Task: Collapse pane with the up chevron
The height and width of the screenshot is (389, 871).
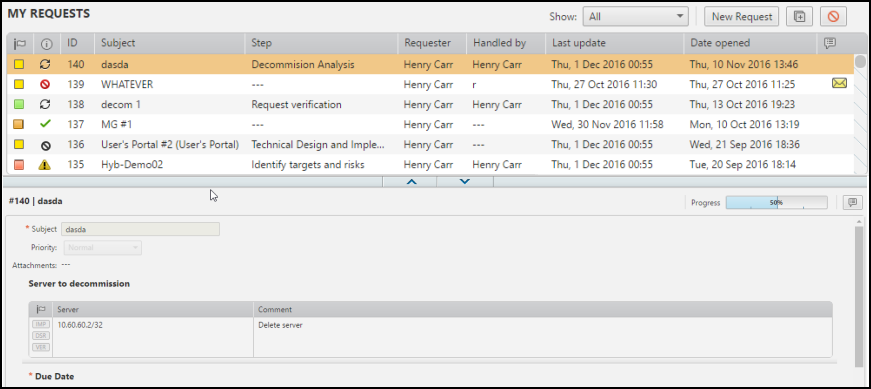Action: pos(412,181)
